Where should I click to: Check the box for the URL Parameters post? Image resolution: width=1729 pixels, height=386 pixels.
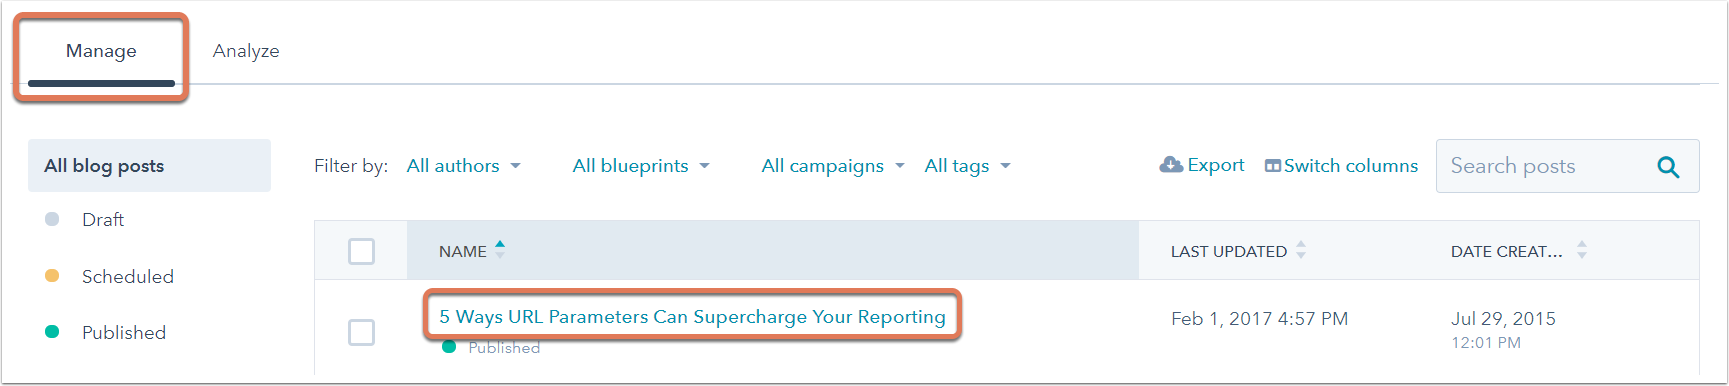tap(361, 332)
